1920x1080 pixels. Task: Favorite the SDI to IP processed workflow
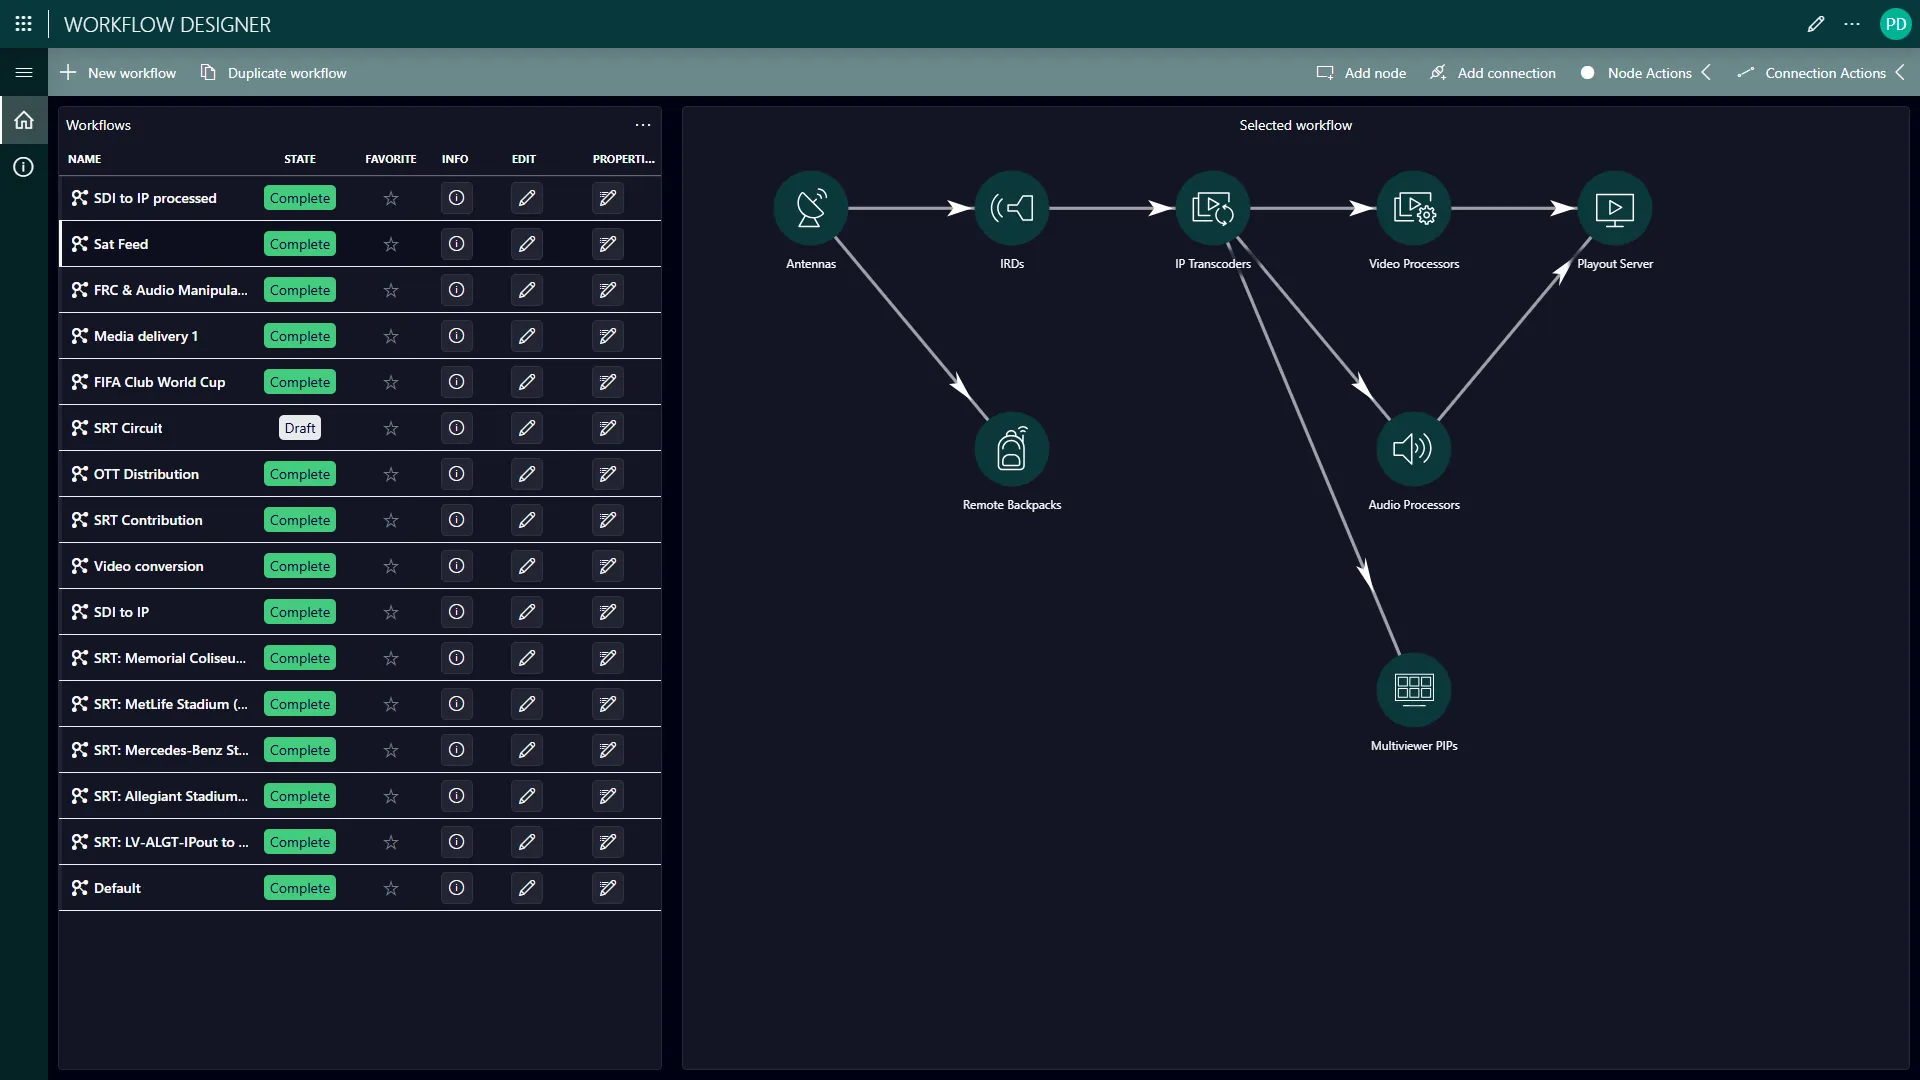point(391,198)
